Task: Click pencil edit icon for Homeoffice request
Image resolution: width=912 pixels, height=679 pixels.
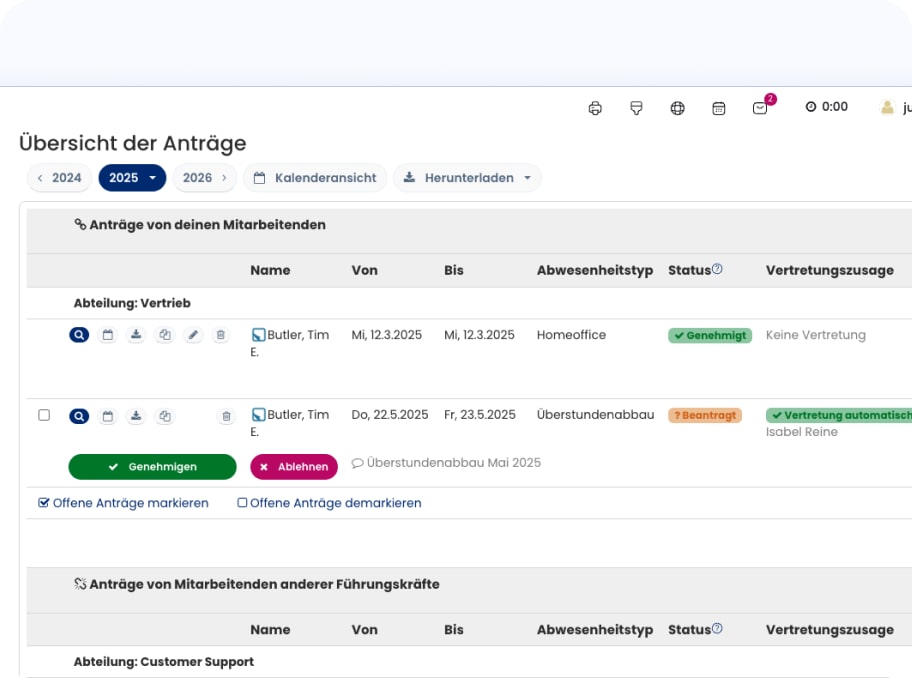Action: coord(194,335)
